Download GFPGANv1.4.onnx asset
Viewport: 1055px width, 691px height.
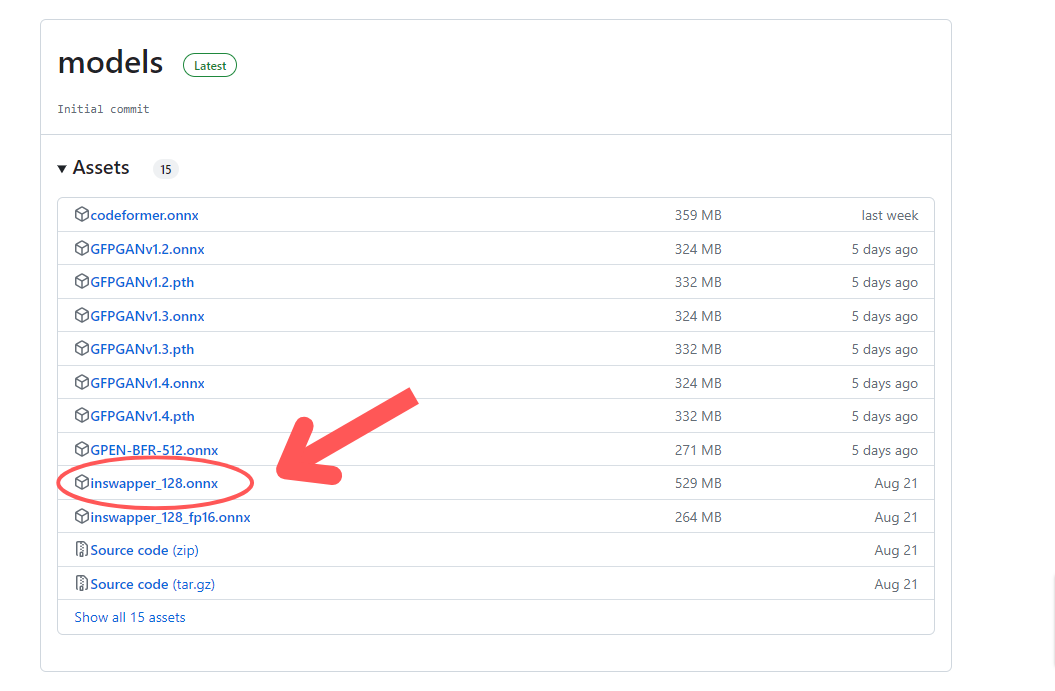pos(147,383)
